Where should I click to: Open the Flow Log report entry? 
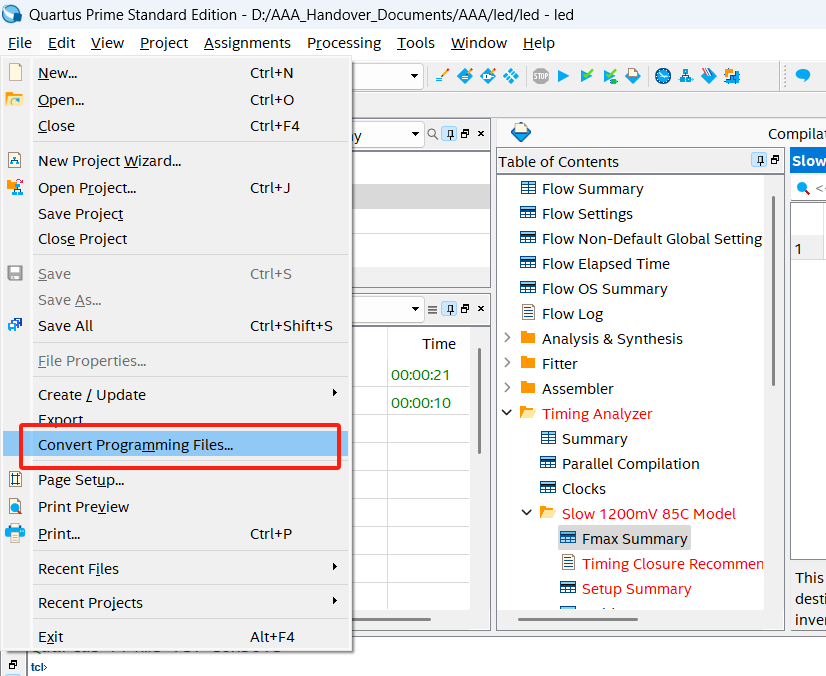point(572,313)
